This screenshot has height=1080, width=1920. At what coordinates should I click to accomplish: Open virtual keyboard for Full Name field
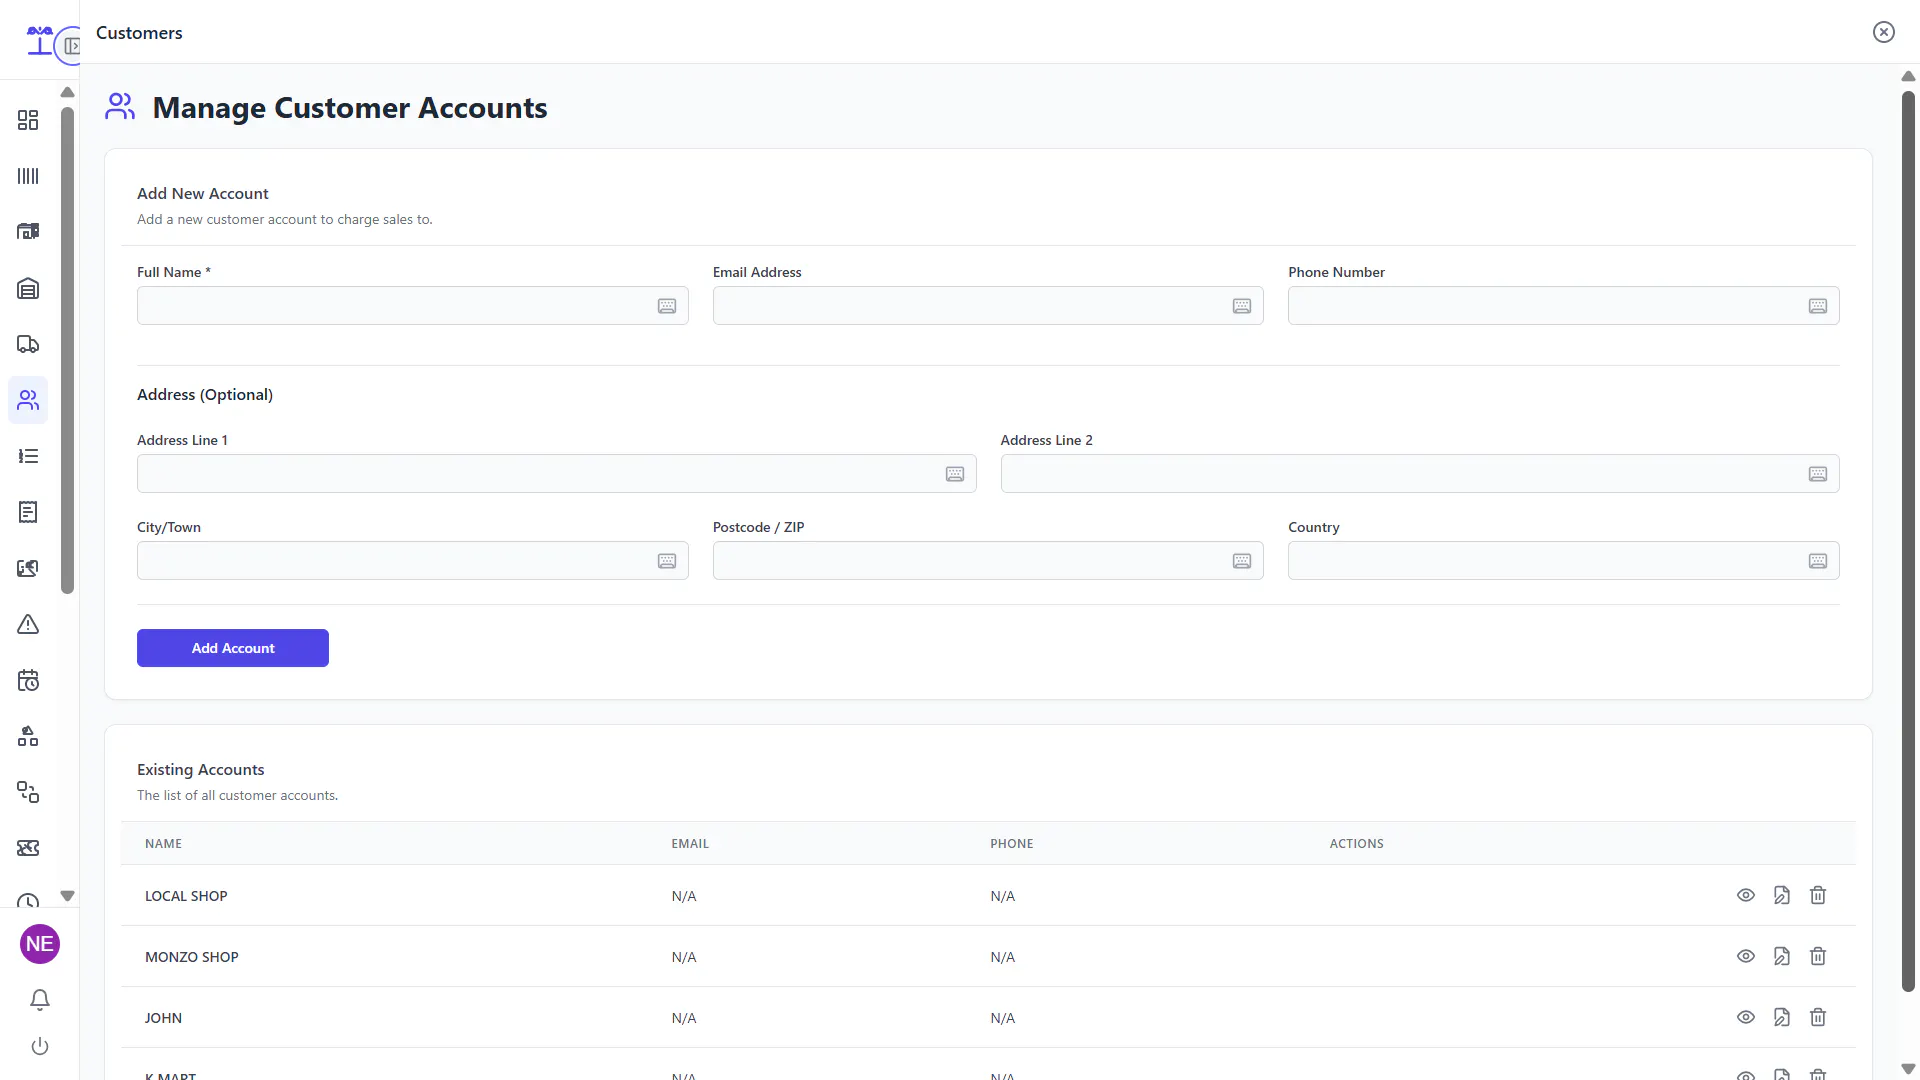point(667,306)
